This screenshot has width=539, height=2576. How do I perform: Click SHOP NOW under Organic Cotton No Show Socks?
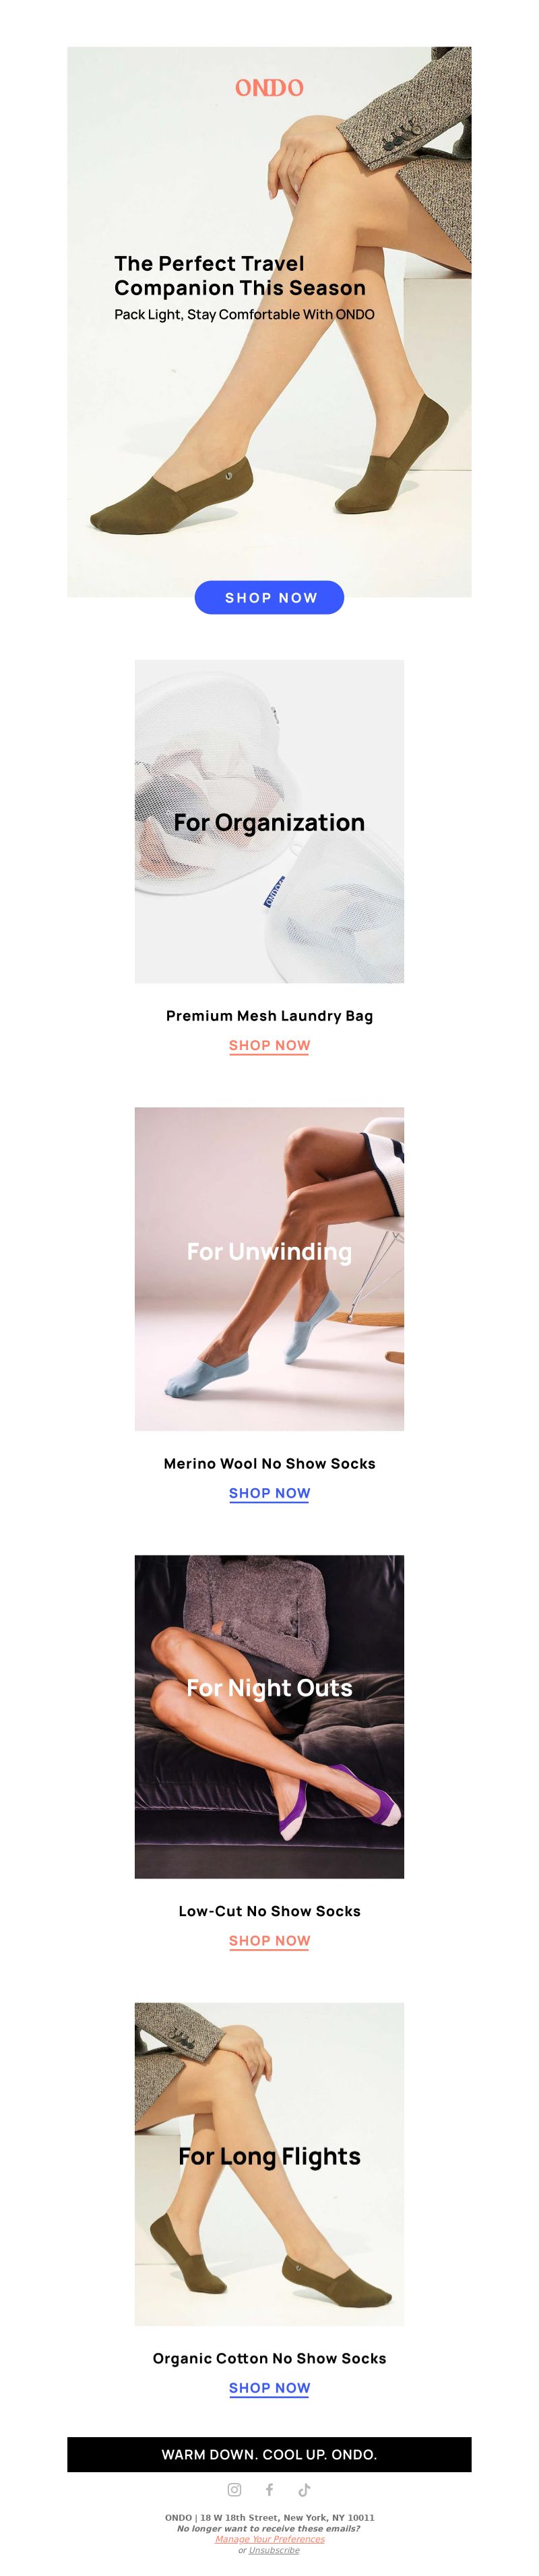tap(269, 2387)
